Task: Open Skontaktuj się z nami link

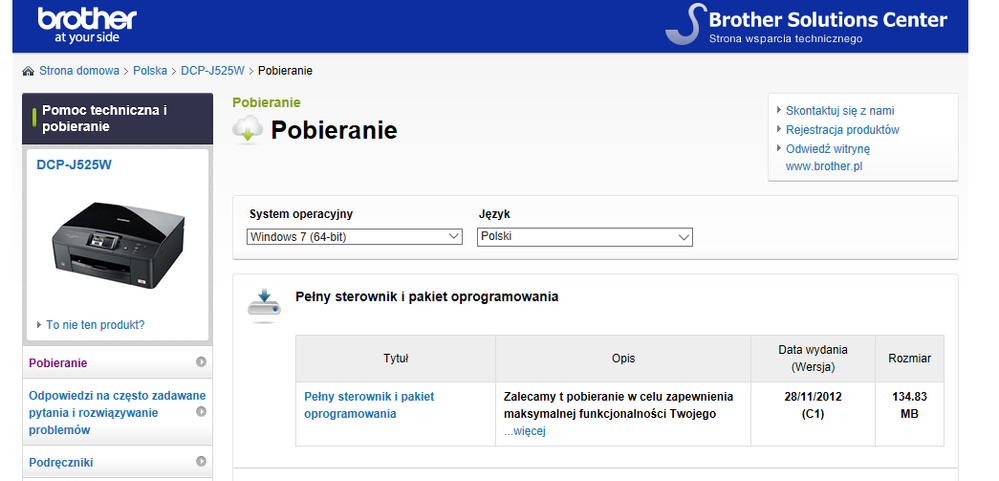Action: (x=840, y=111)
